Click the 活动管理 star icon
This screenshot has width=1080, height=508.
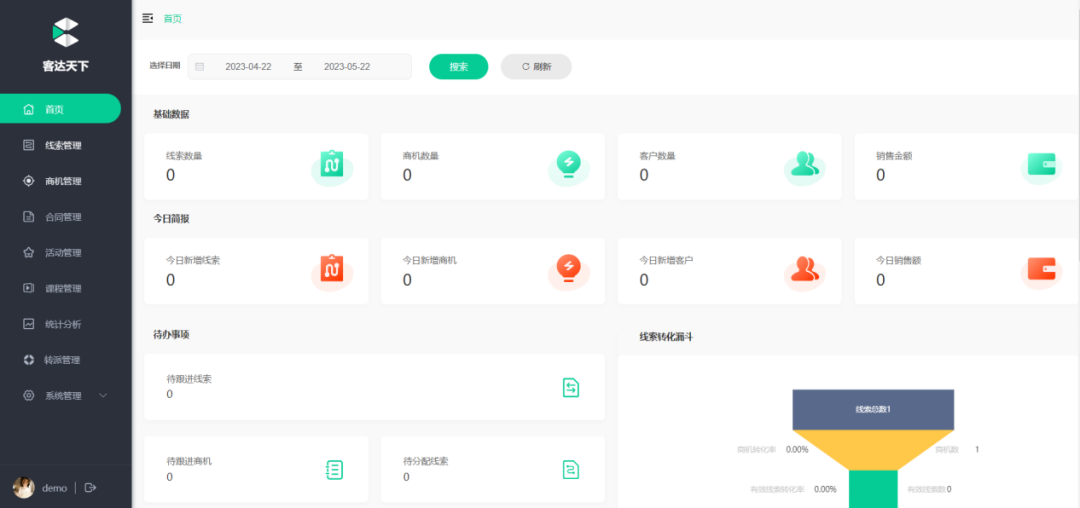pos(28,253)
